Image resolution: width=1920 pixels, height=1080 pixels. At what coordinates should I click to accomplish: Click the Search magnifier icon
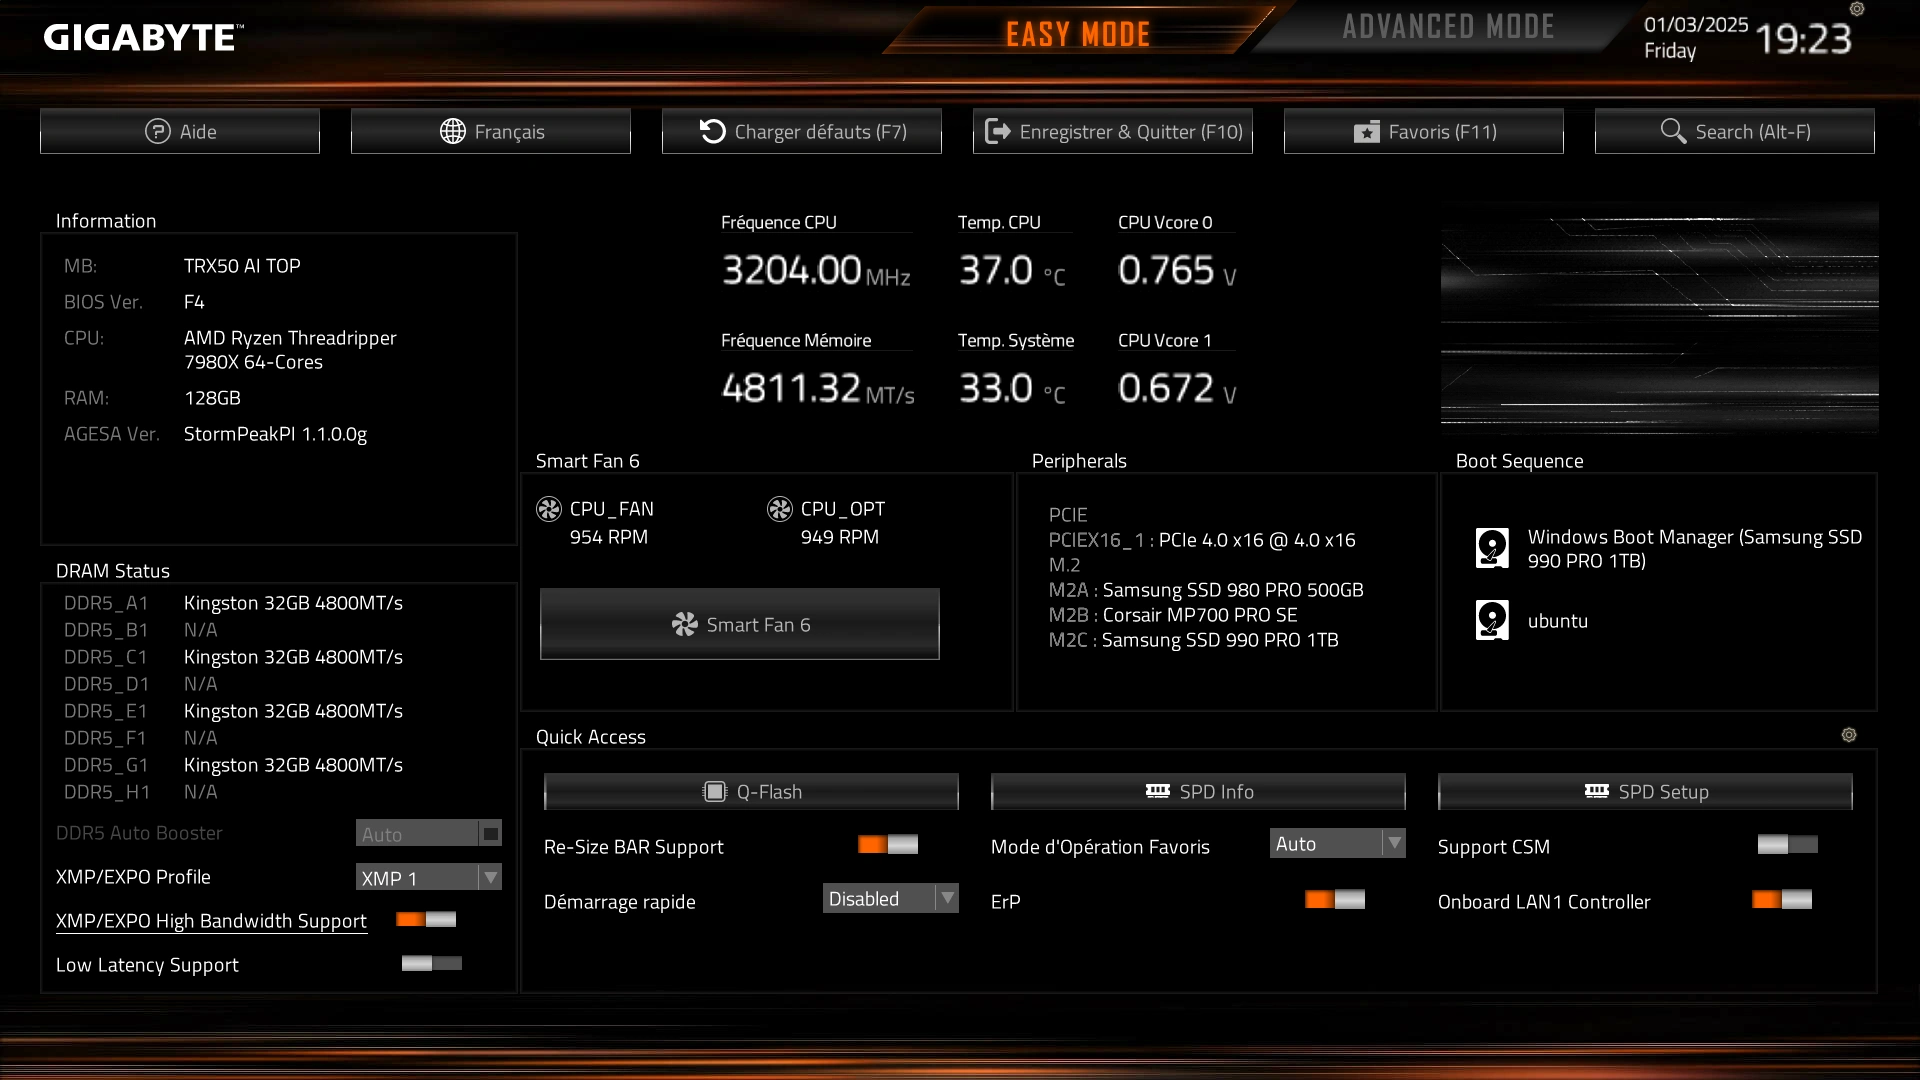coord(1673,131)
